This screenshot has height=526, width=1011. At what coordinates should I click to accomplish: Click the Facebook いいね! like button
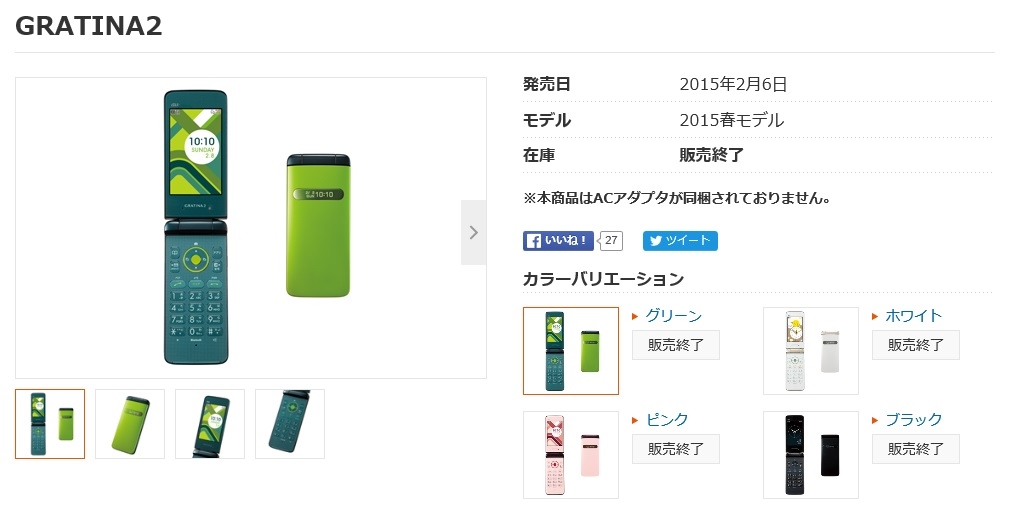[x=558, y=241]
